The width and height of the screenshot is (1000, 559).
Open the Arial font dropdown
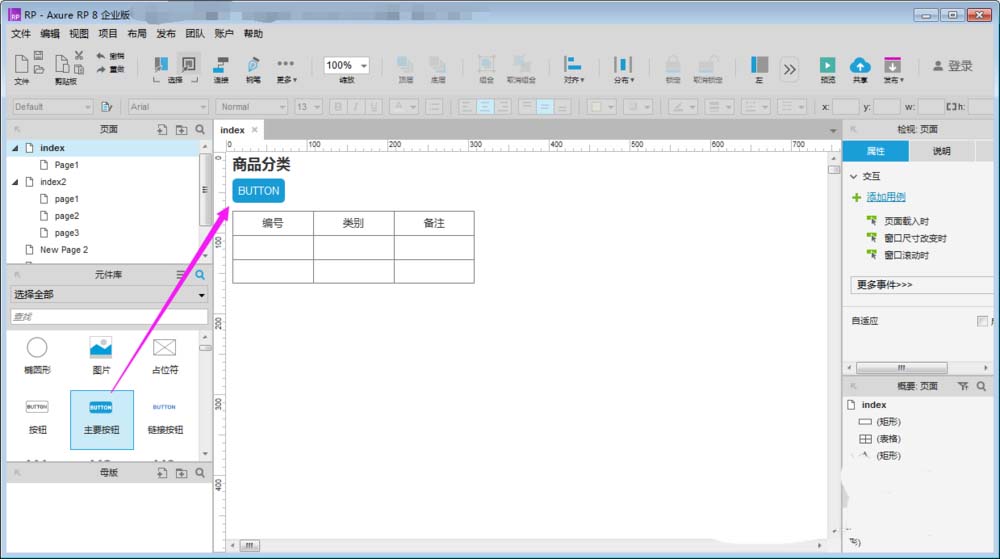(x=168, y=106)
